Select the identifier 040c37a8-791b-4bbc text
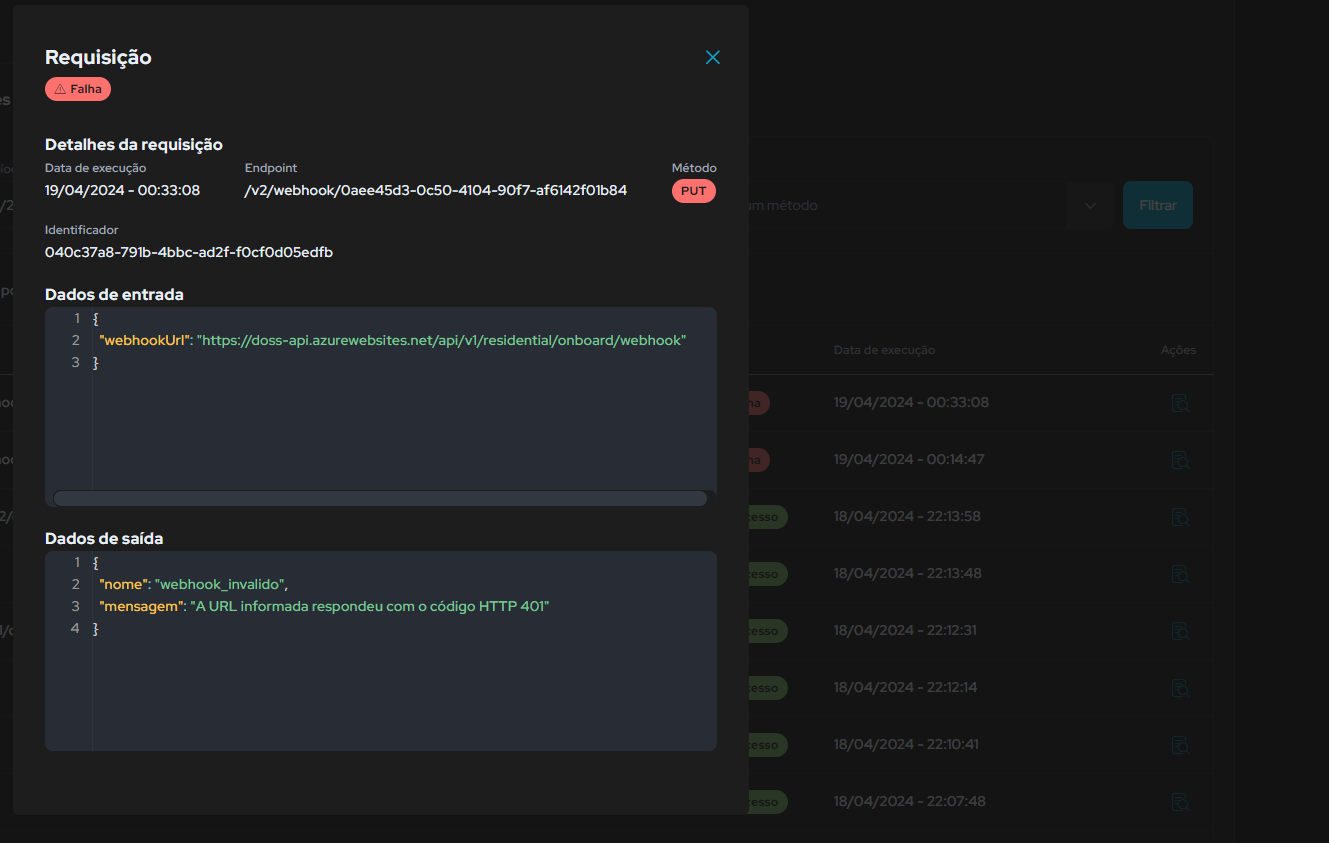 point(189,252)
